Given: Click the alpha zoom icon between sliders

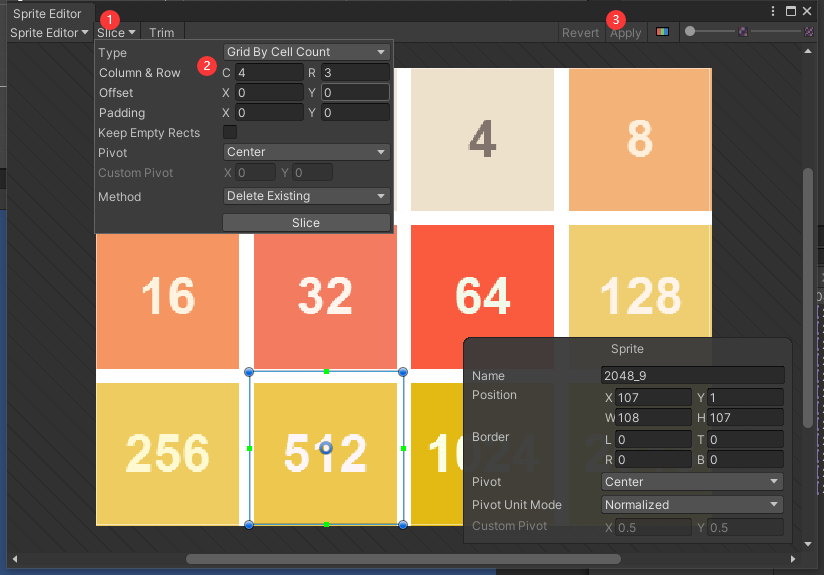Looking at the screenshot, I should [x=743, y=32].
